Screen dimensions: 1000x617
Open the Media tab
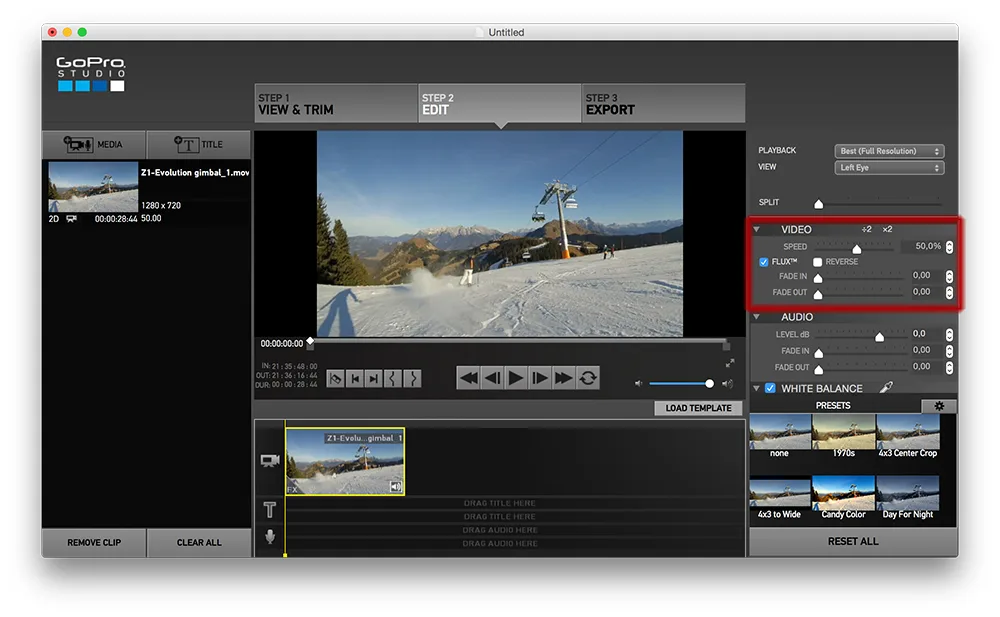pyautogui.click(x=94, y=145)
